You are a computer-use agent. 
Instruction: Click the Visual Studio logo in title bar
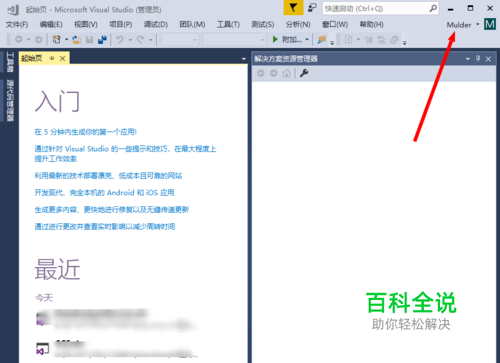13,9
